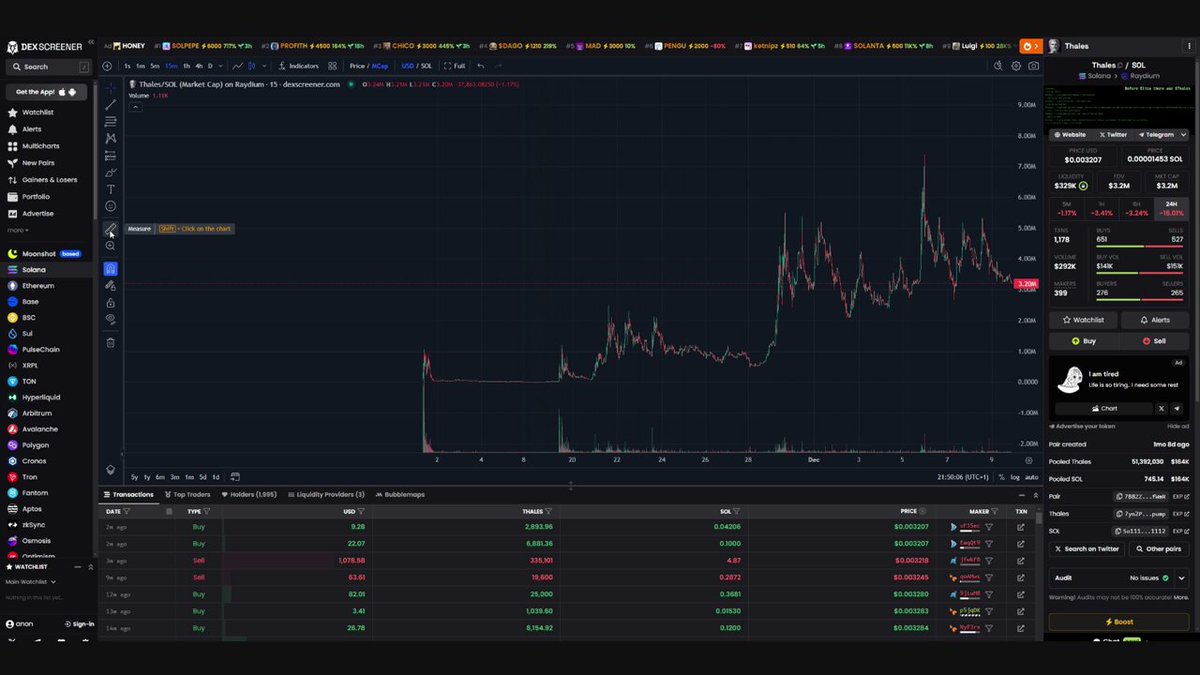Select the 1s timeframe

point(127,66)
